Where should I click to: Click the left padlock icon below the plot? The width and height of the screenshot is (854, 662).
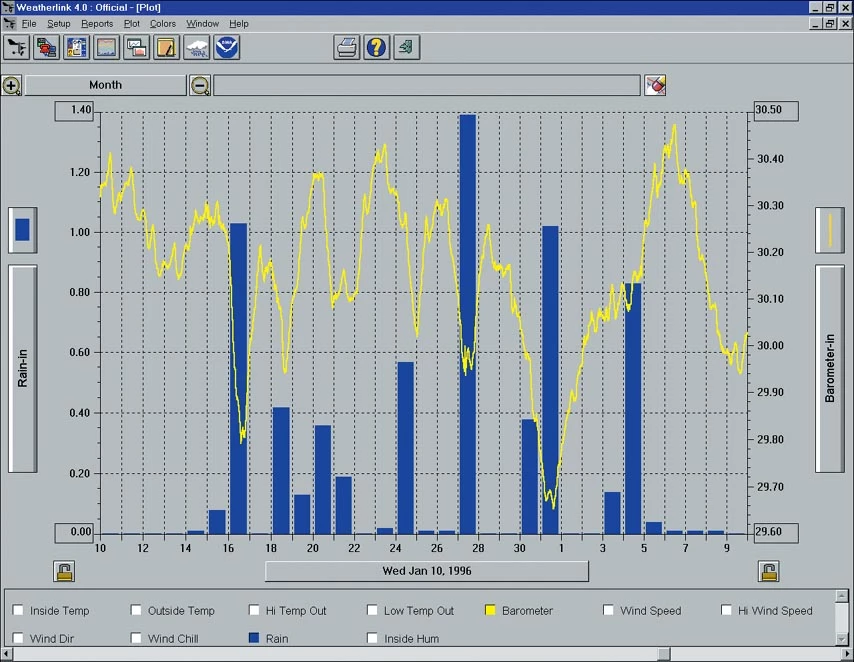click(x=64, y=572)
